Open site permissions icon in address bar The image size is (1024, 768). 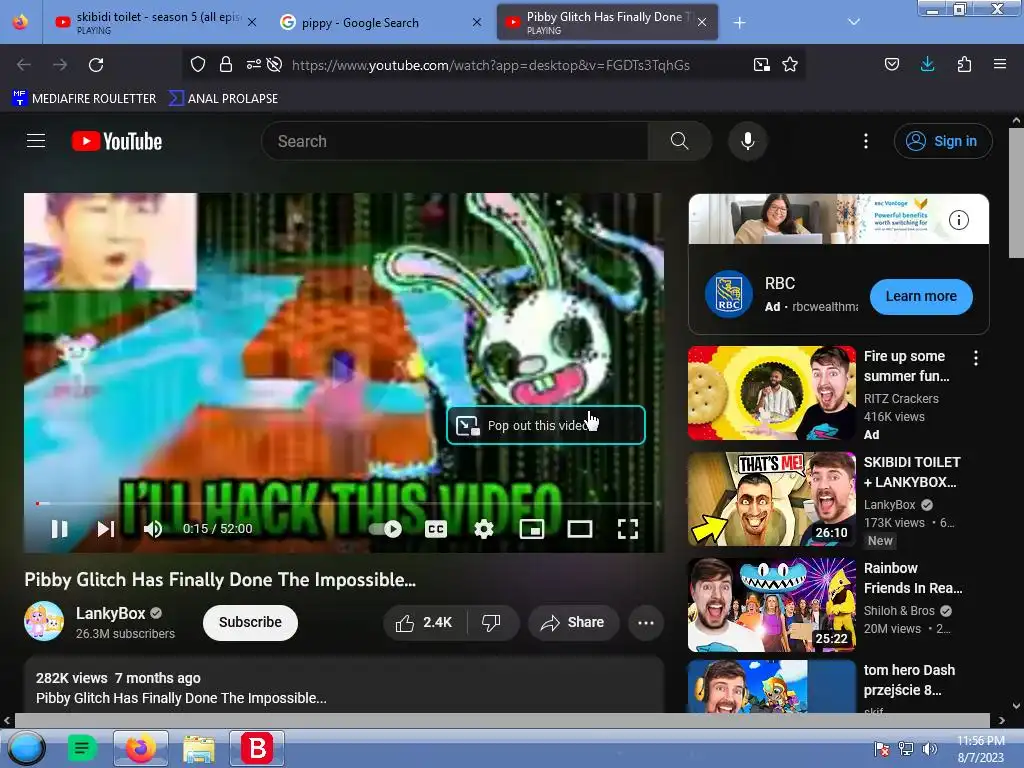point(253,64)
